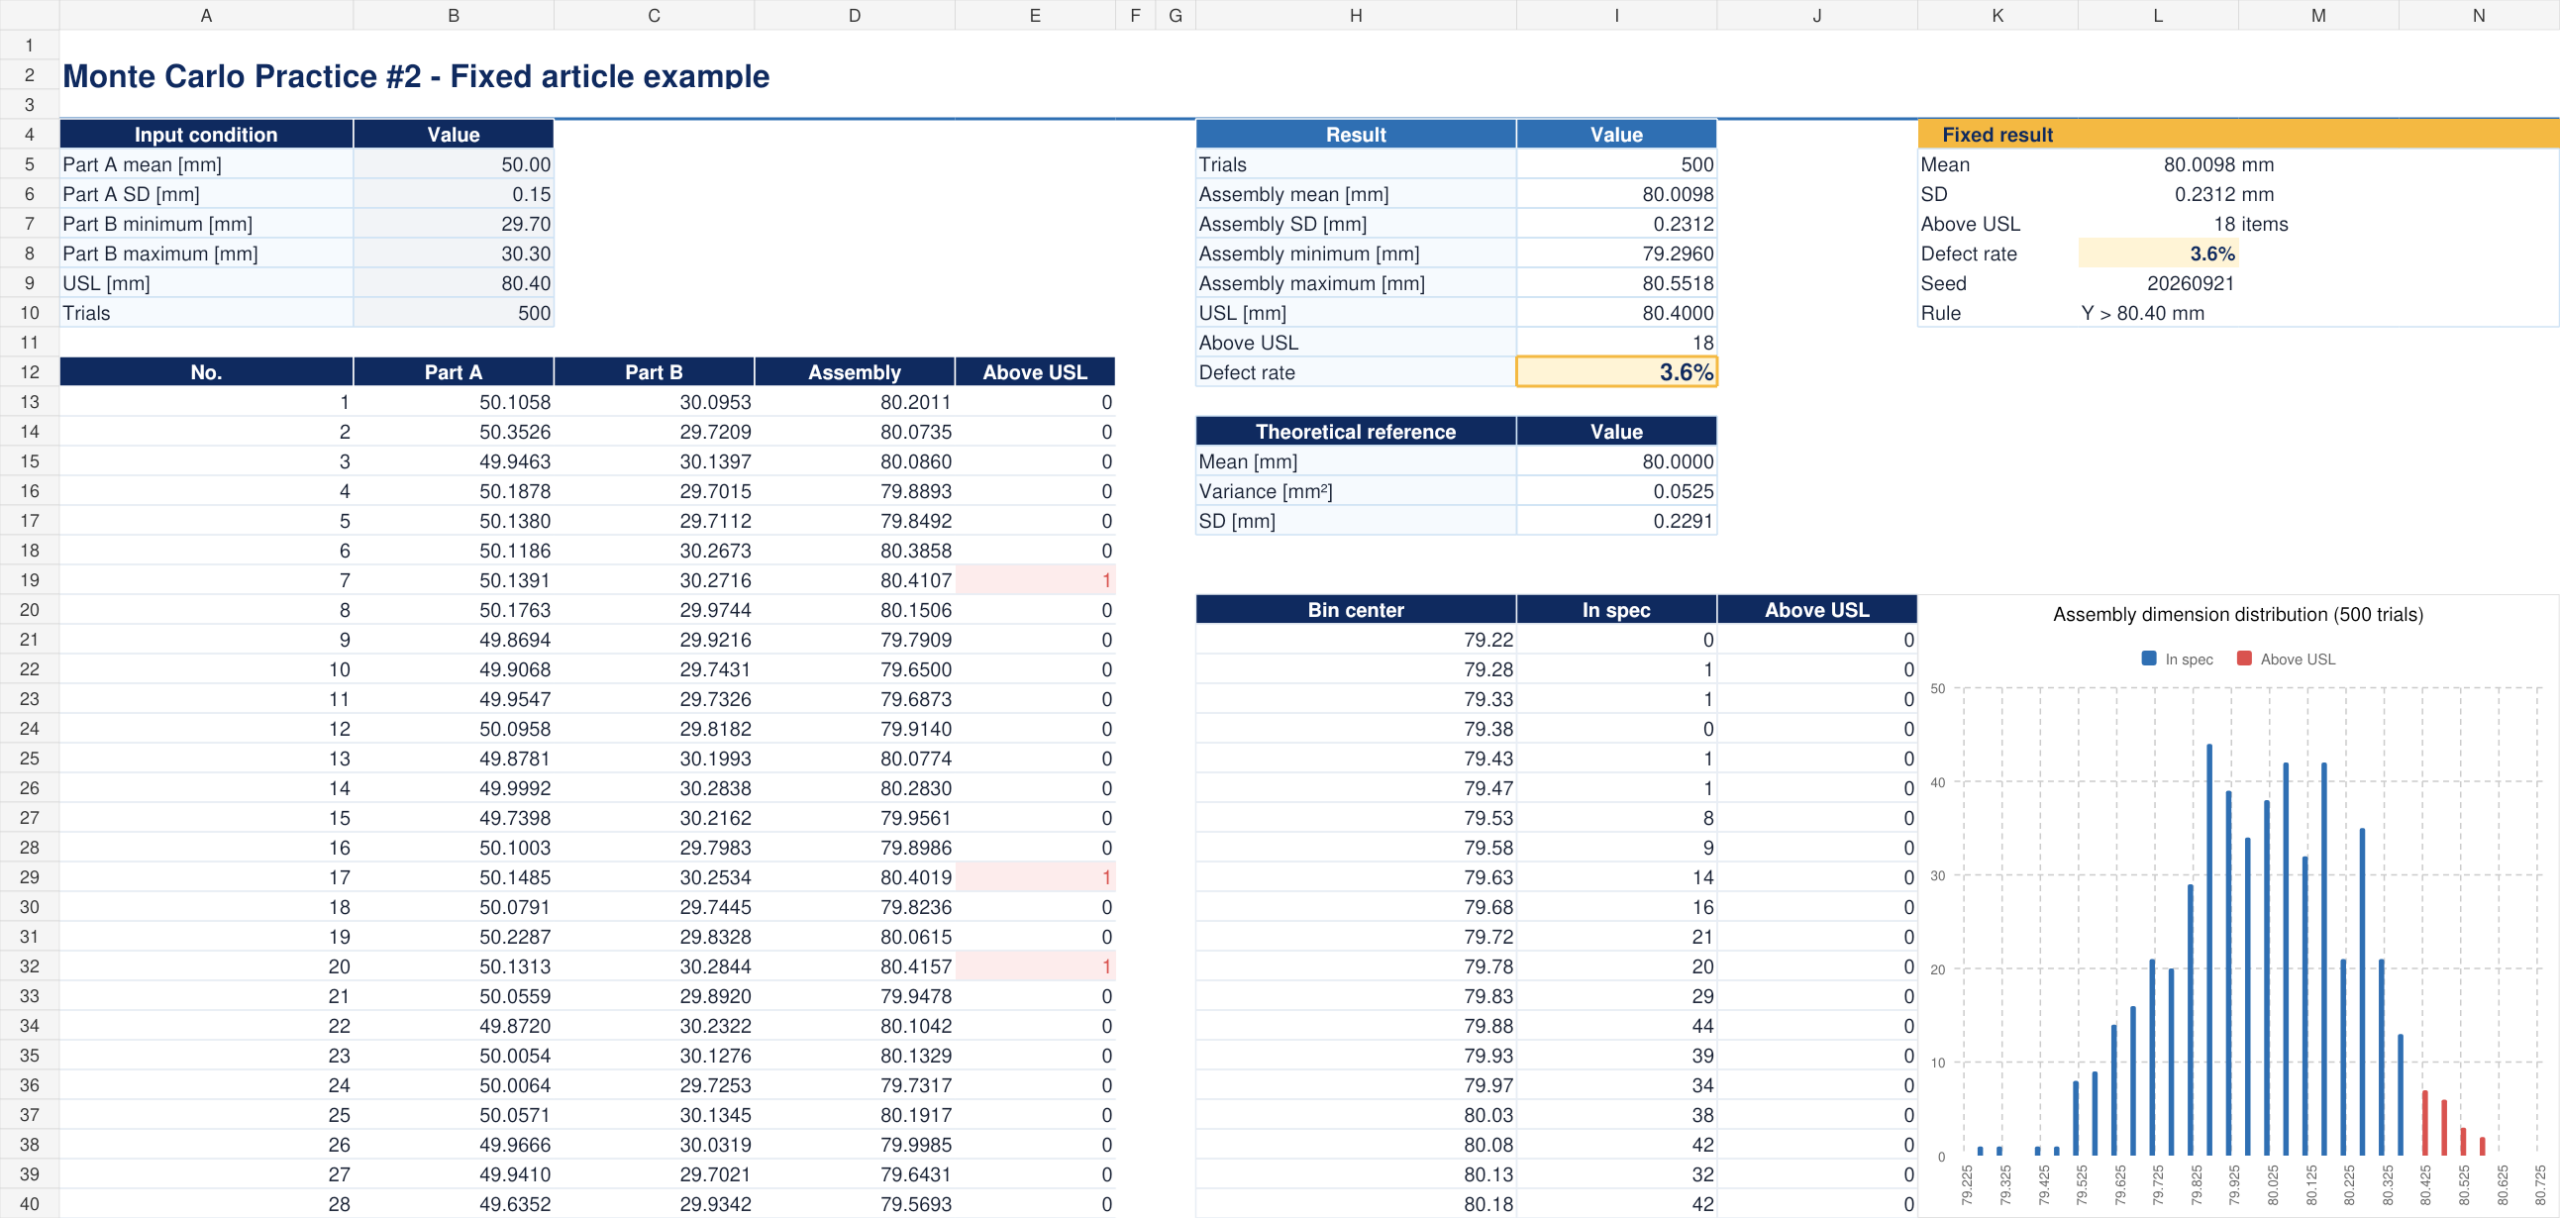Click column header B

(453, 15)
